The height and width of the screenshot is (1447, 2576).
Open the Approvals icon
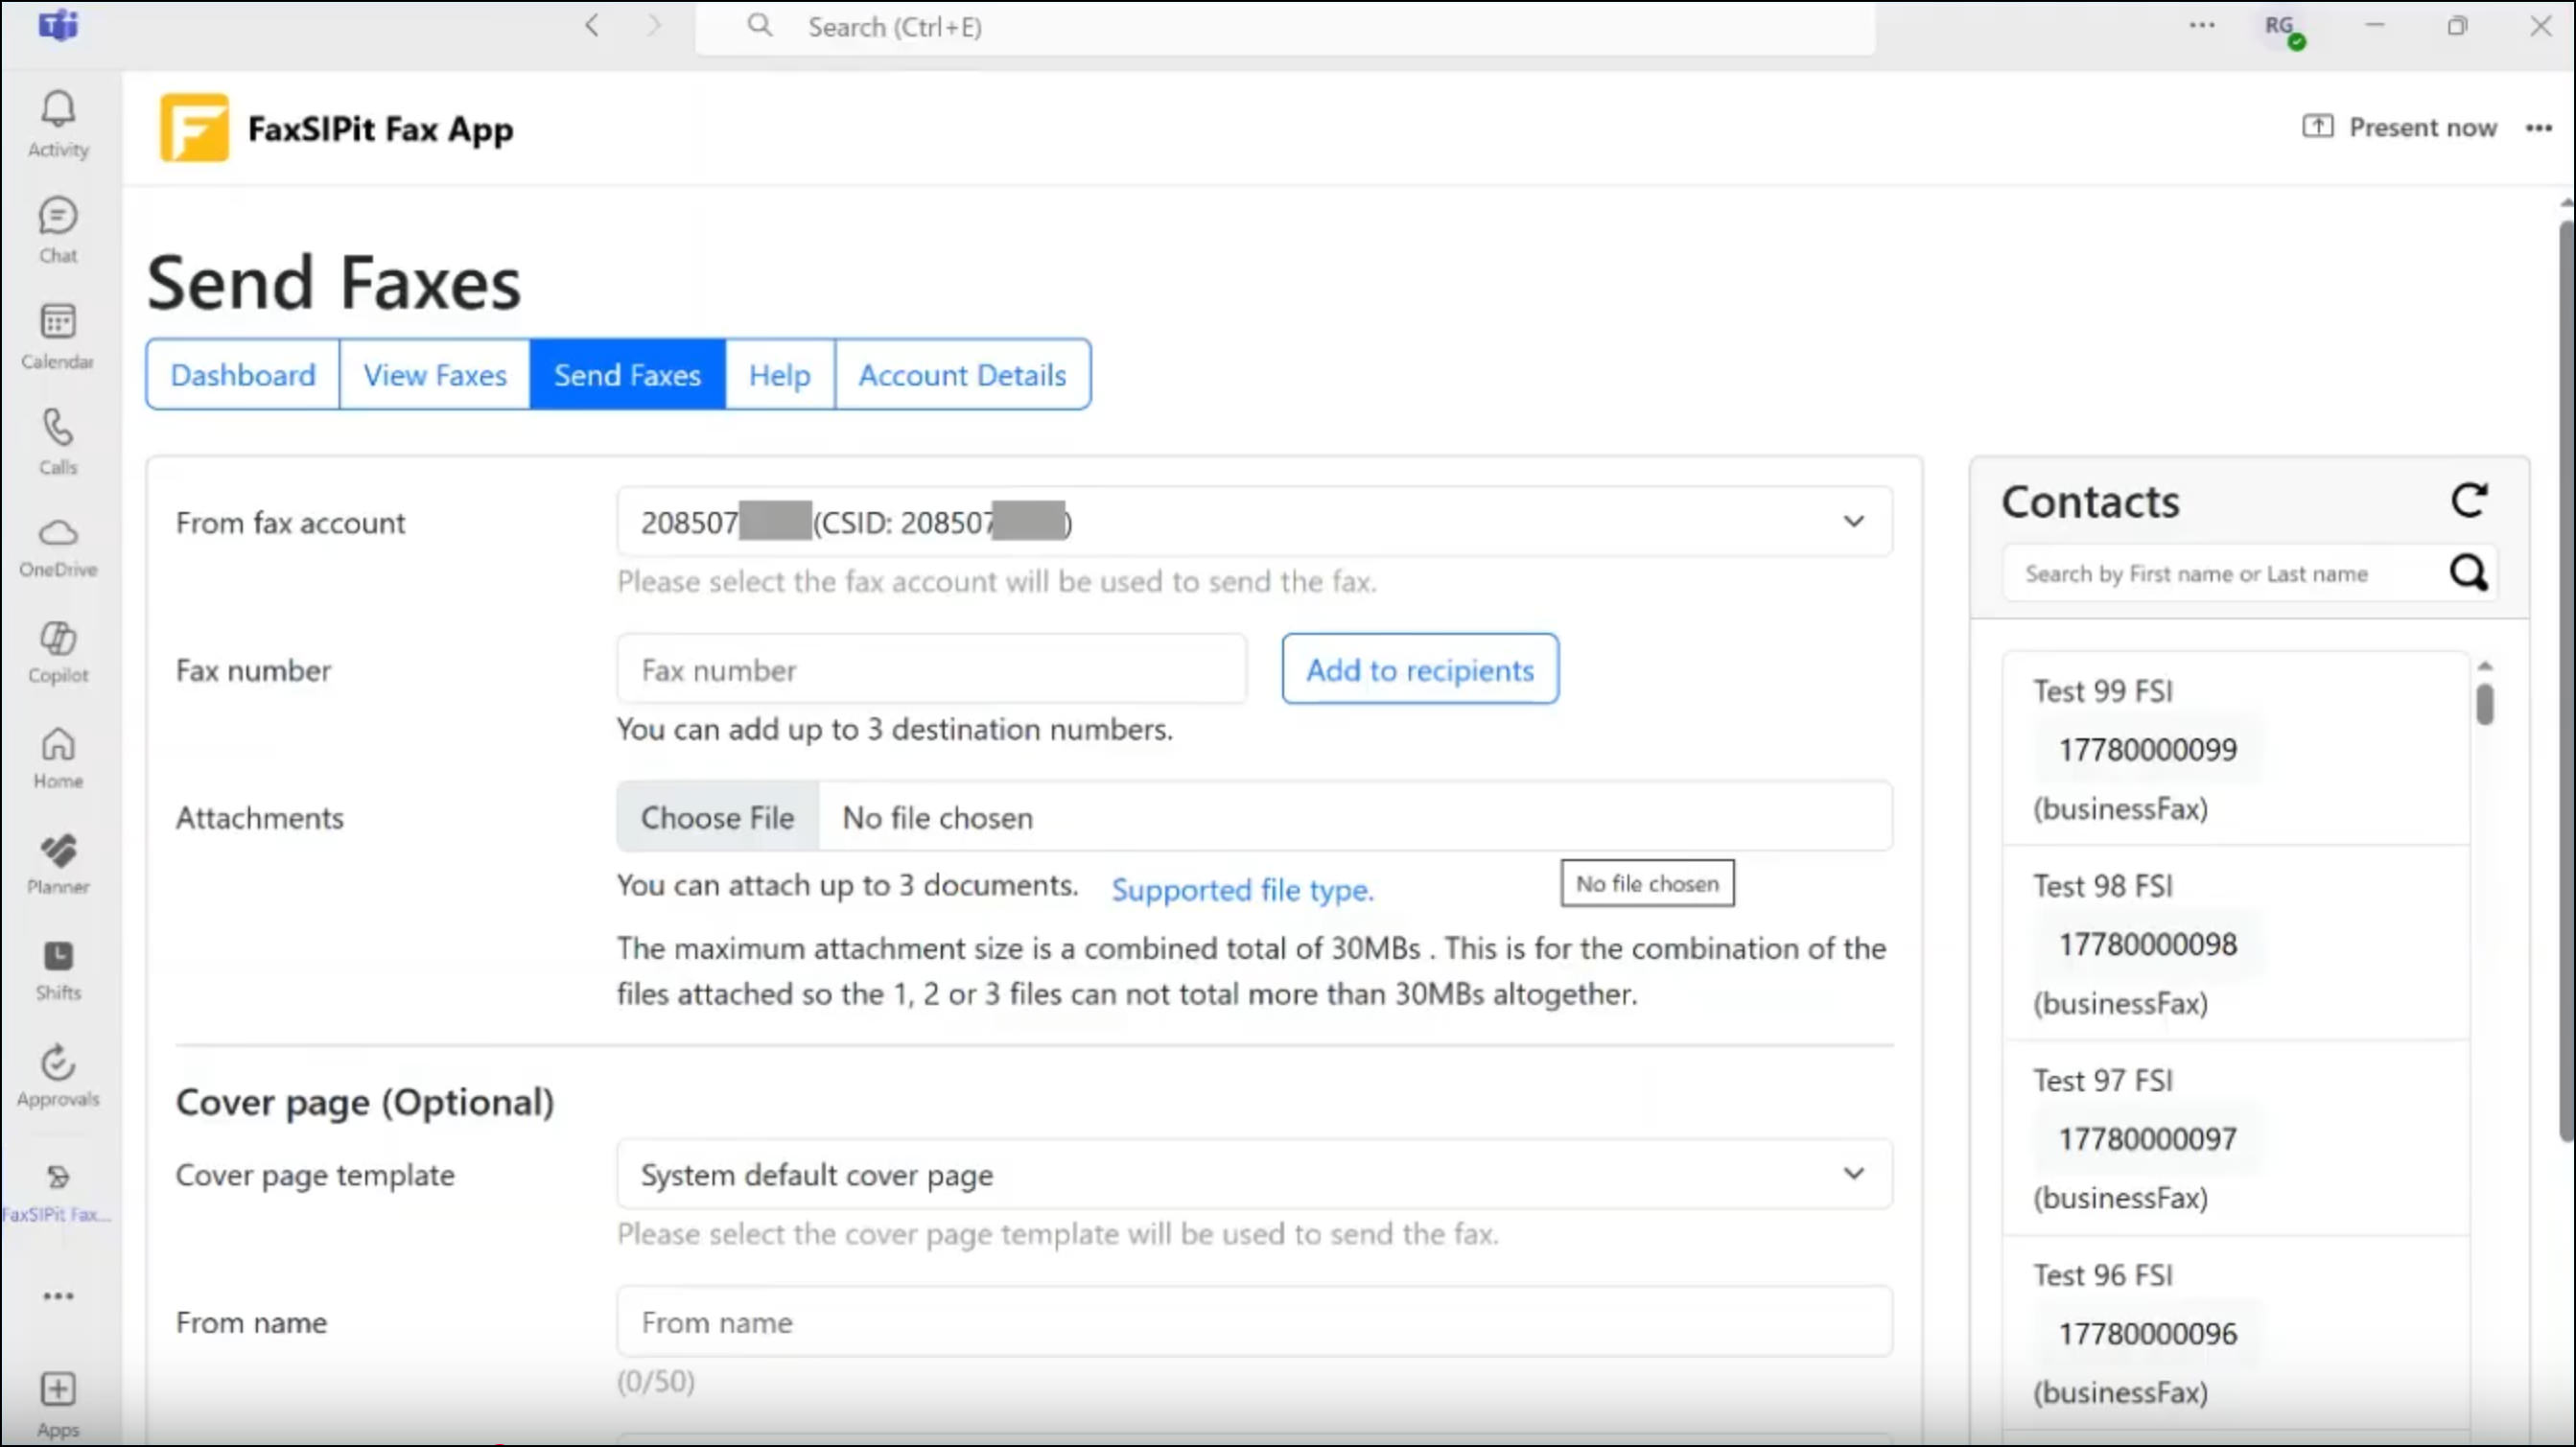coord(58,1063)
